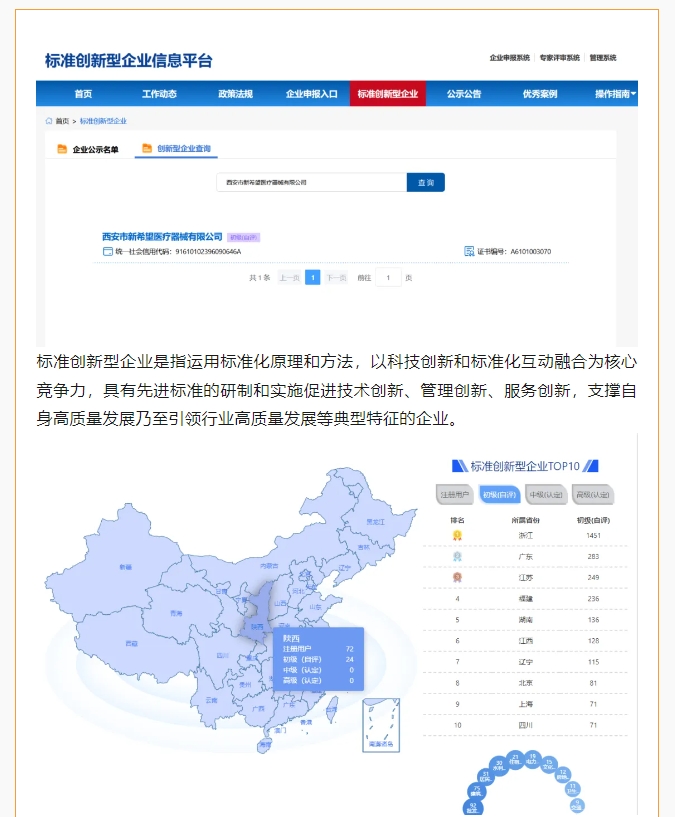Click gold medal icon for 浙江 rank
The width and height of the screenshot is (675, 817).
(x=457, y=535)
